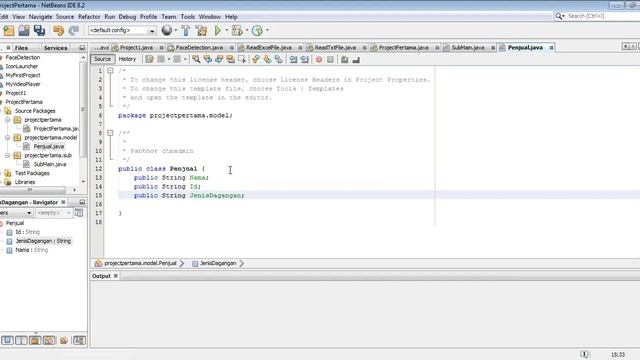Open the Profile Project dropdown arrow
This screenshot has height=360, width=640.
[x=267, y=30]
